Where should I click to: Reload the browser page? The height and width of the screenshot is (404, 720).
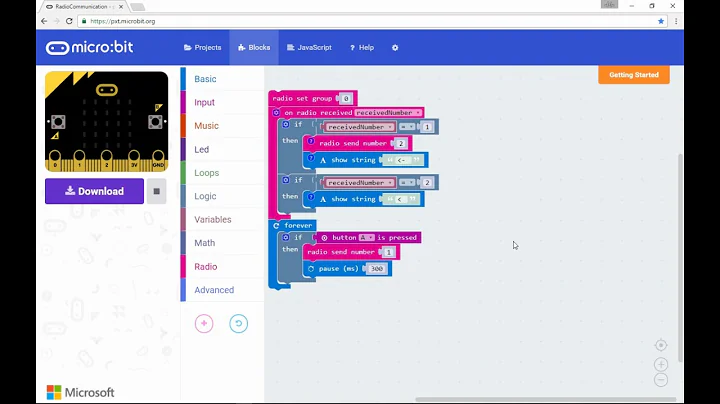pos(69,21)
